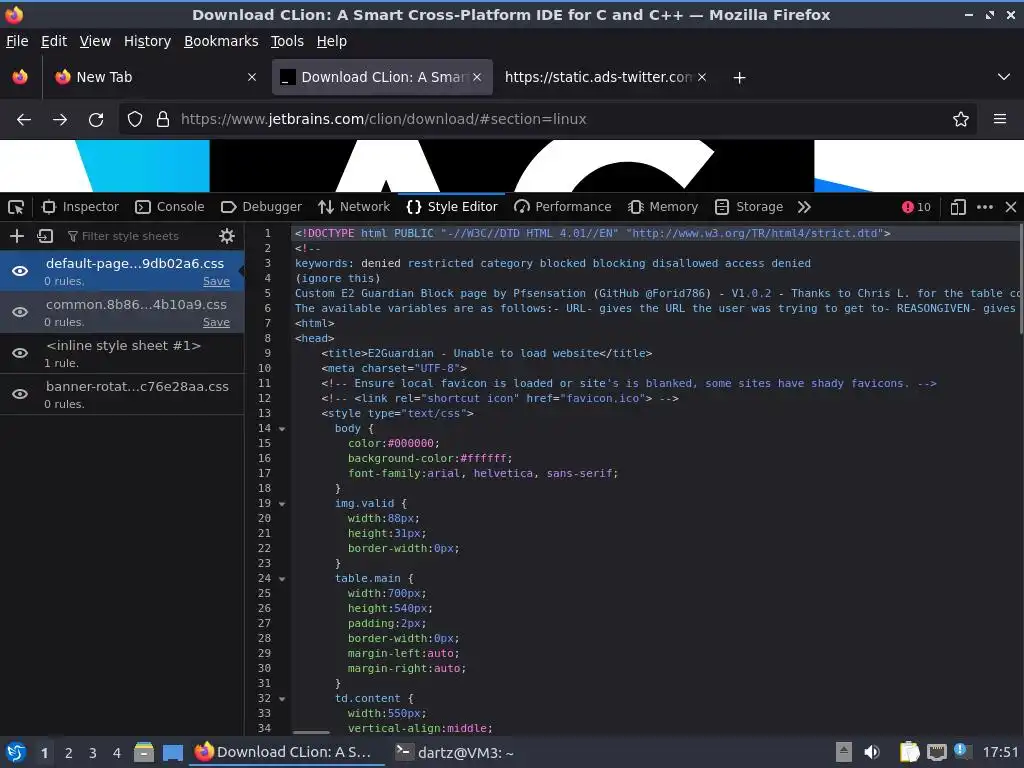Switch to the New Tab tab

(155, 78)
